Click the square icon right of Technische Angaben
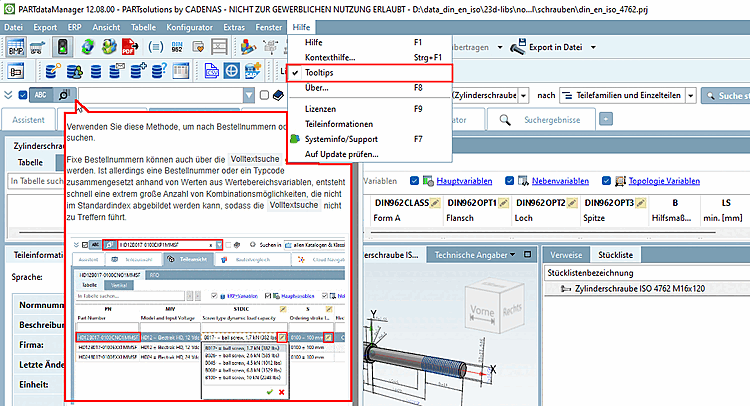This screenshot has height=406, width=750. tap(528, 254)
